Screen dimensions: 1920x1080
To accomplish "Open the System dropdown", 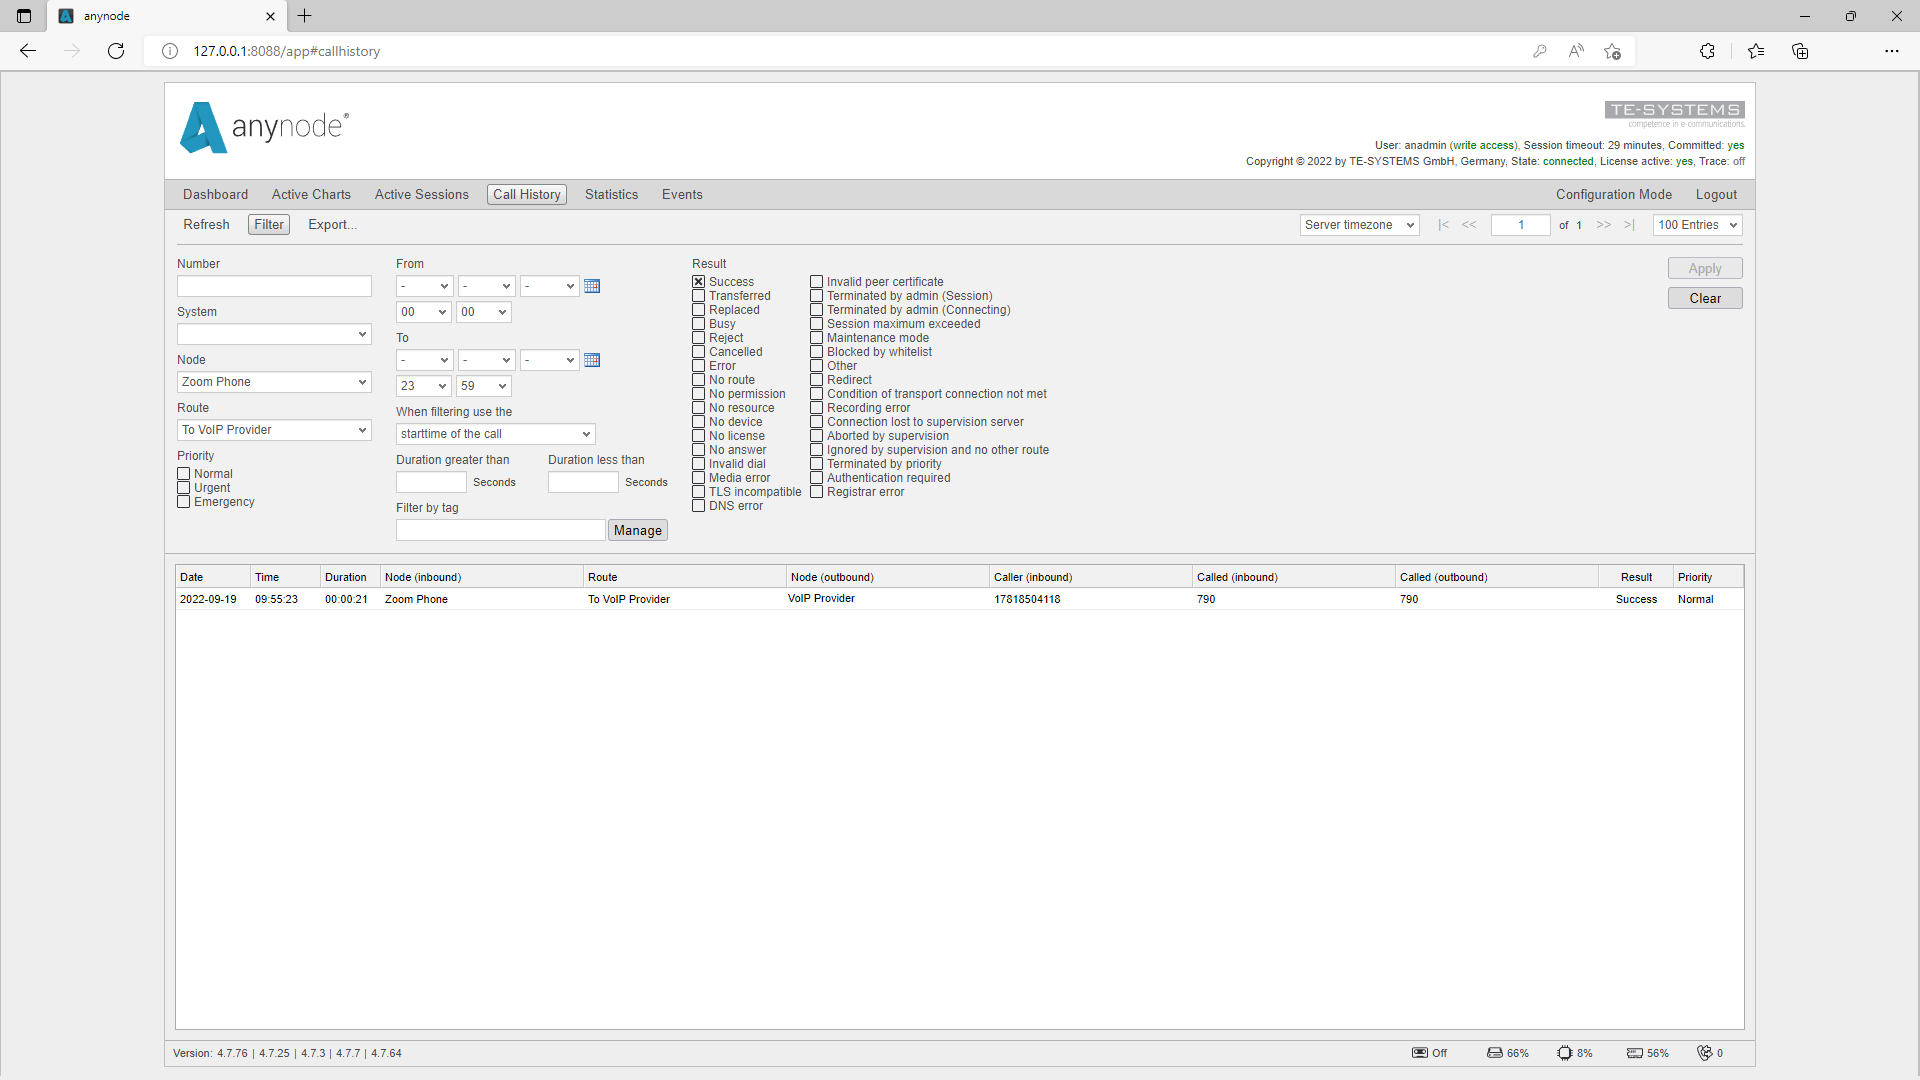I will (274, 334).
